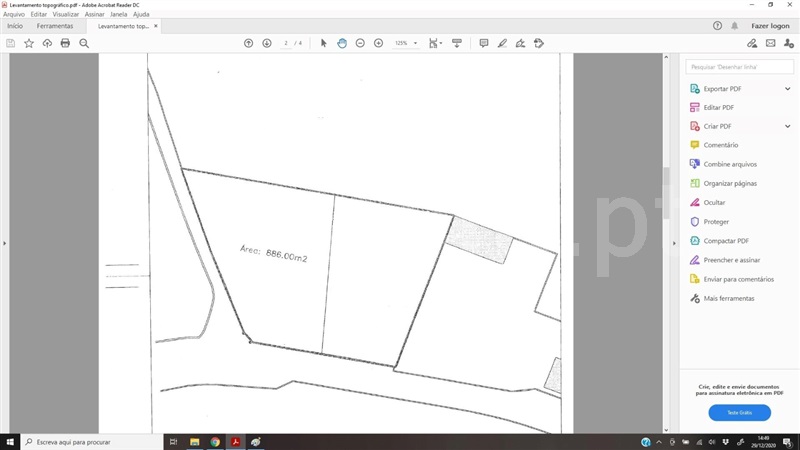Zoom out with the minus icon

click(360, 43)
